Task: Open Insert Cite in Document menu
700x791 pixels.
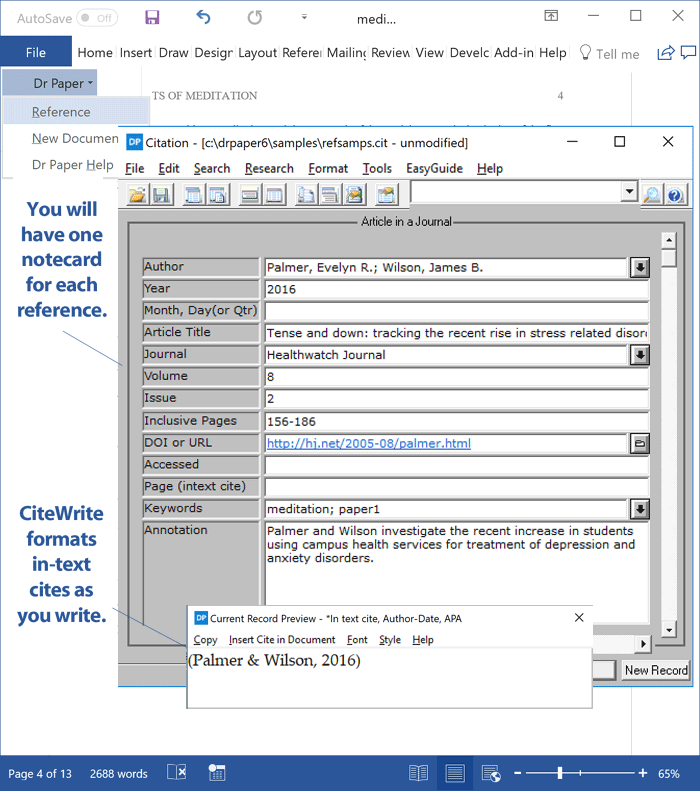Action: point(282,639)
